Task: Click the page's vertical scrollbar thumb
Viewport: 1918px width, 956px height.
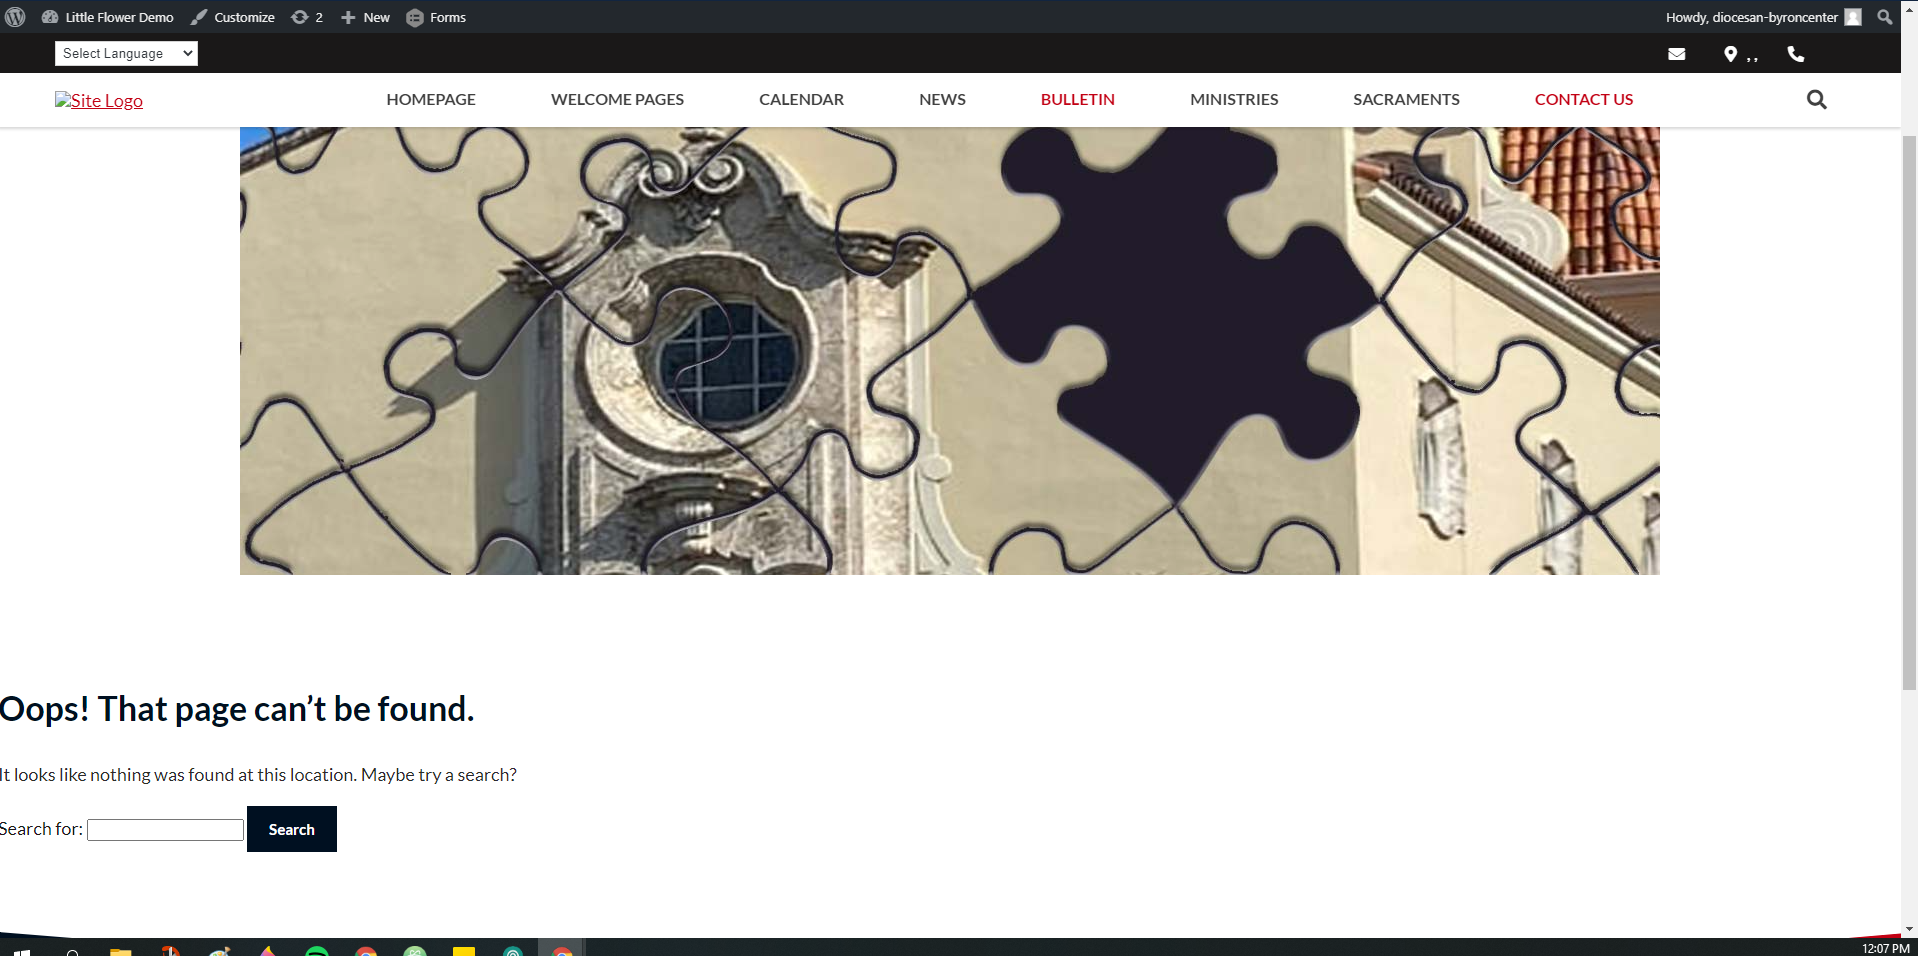Action: tap(1908, 410)
